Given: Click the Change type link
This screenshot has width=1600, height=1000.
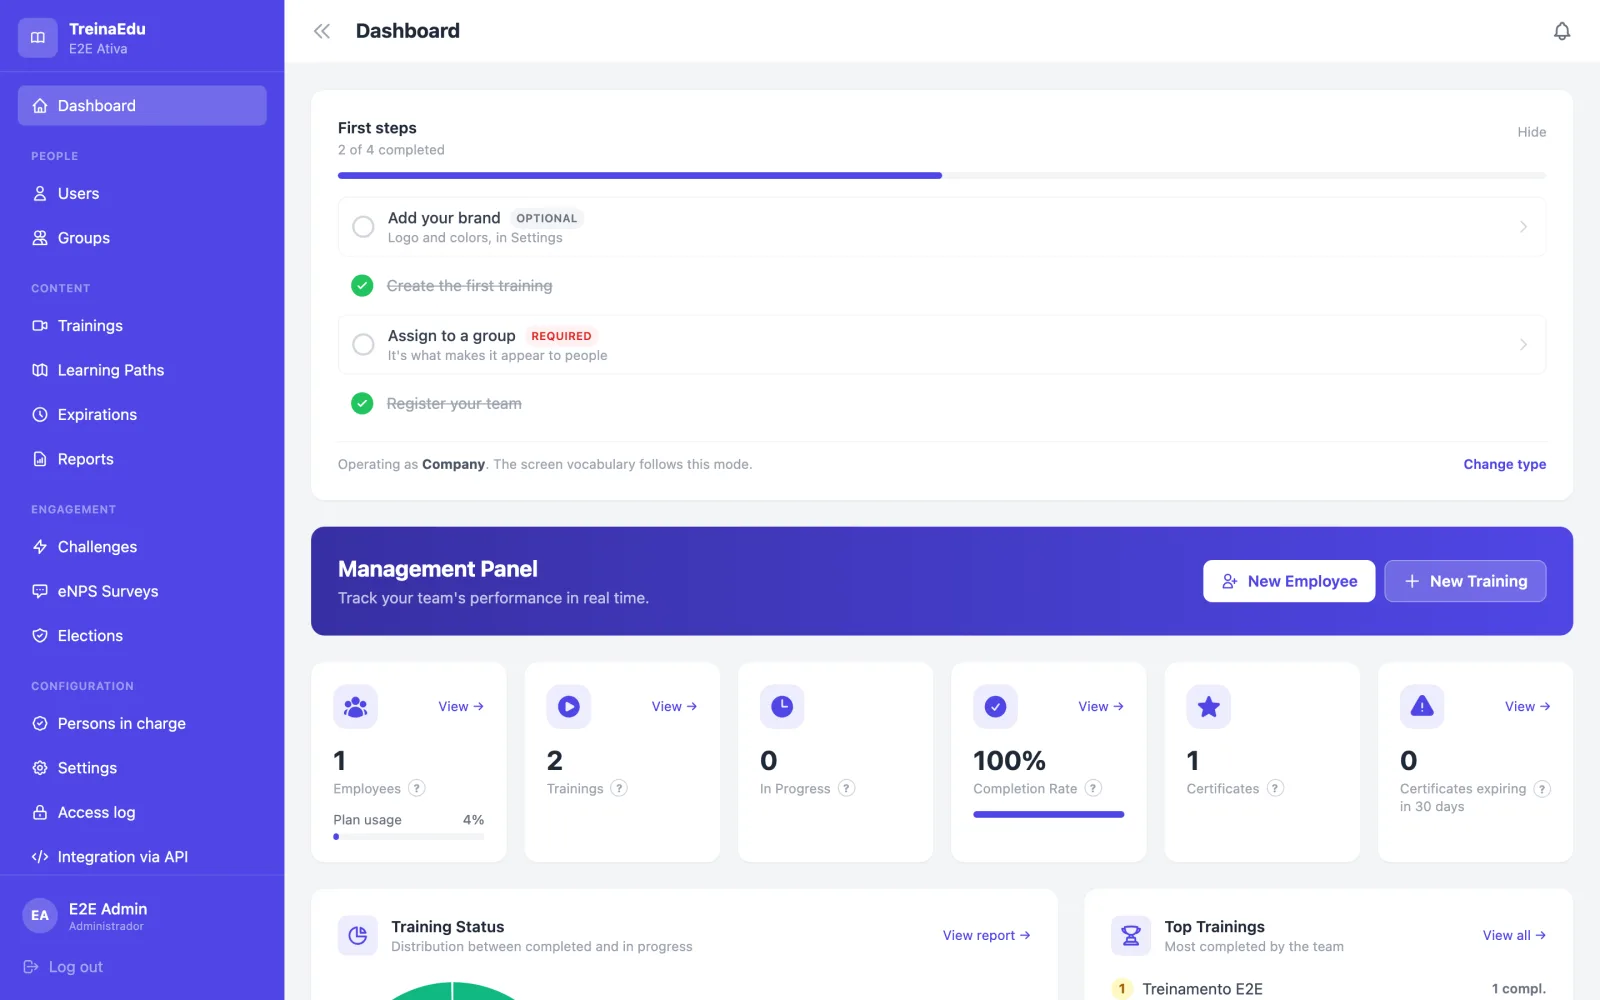Looking at the screenshot, I should (1504, 464).
